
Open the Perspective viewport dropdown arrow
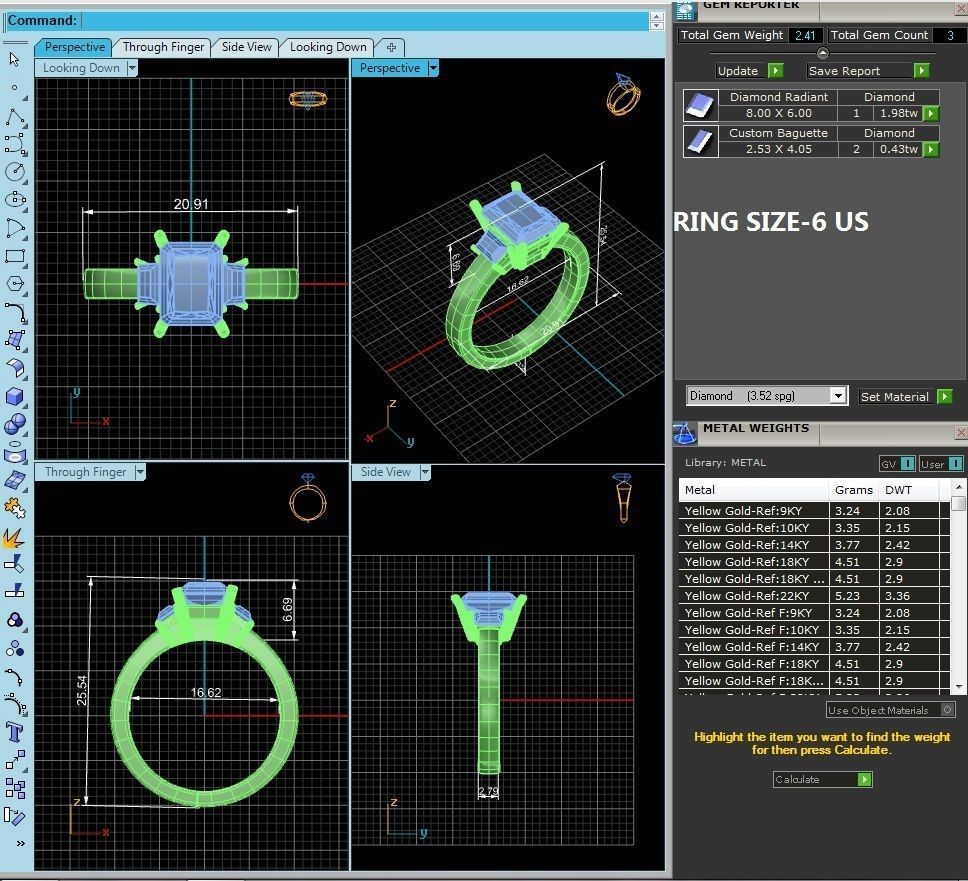[433, 68]
